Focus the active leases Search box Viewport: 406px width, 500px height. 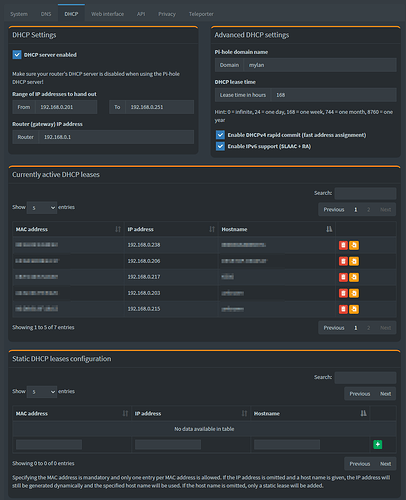click(x=365, y=193)
